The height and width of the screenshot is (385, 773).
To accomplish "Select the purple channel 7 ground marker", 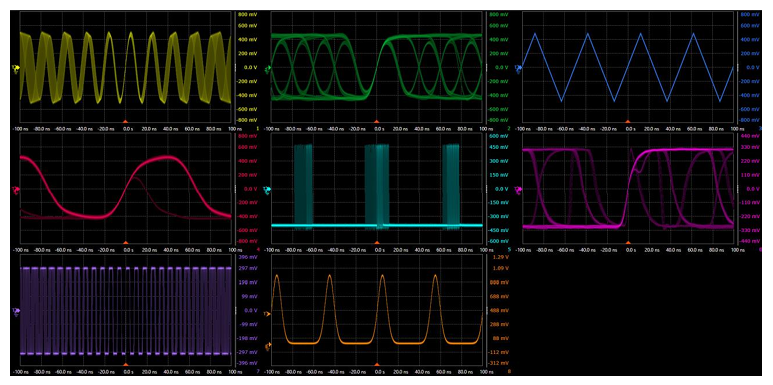I will [15, 311].
